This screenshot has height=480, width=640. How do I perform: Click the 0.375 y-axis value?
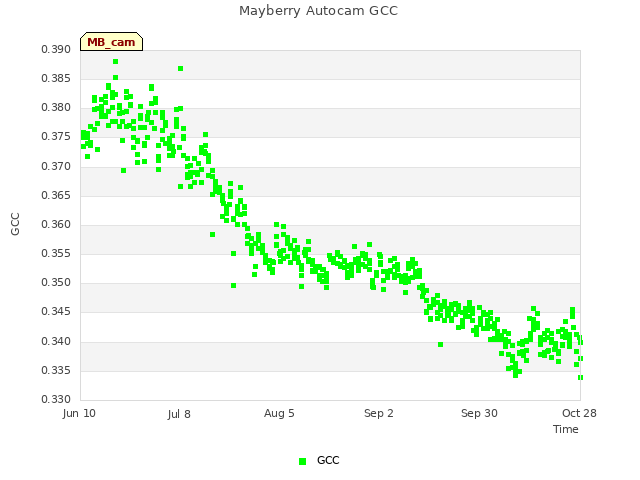(56, 137)
